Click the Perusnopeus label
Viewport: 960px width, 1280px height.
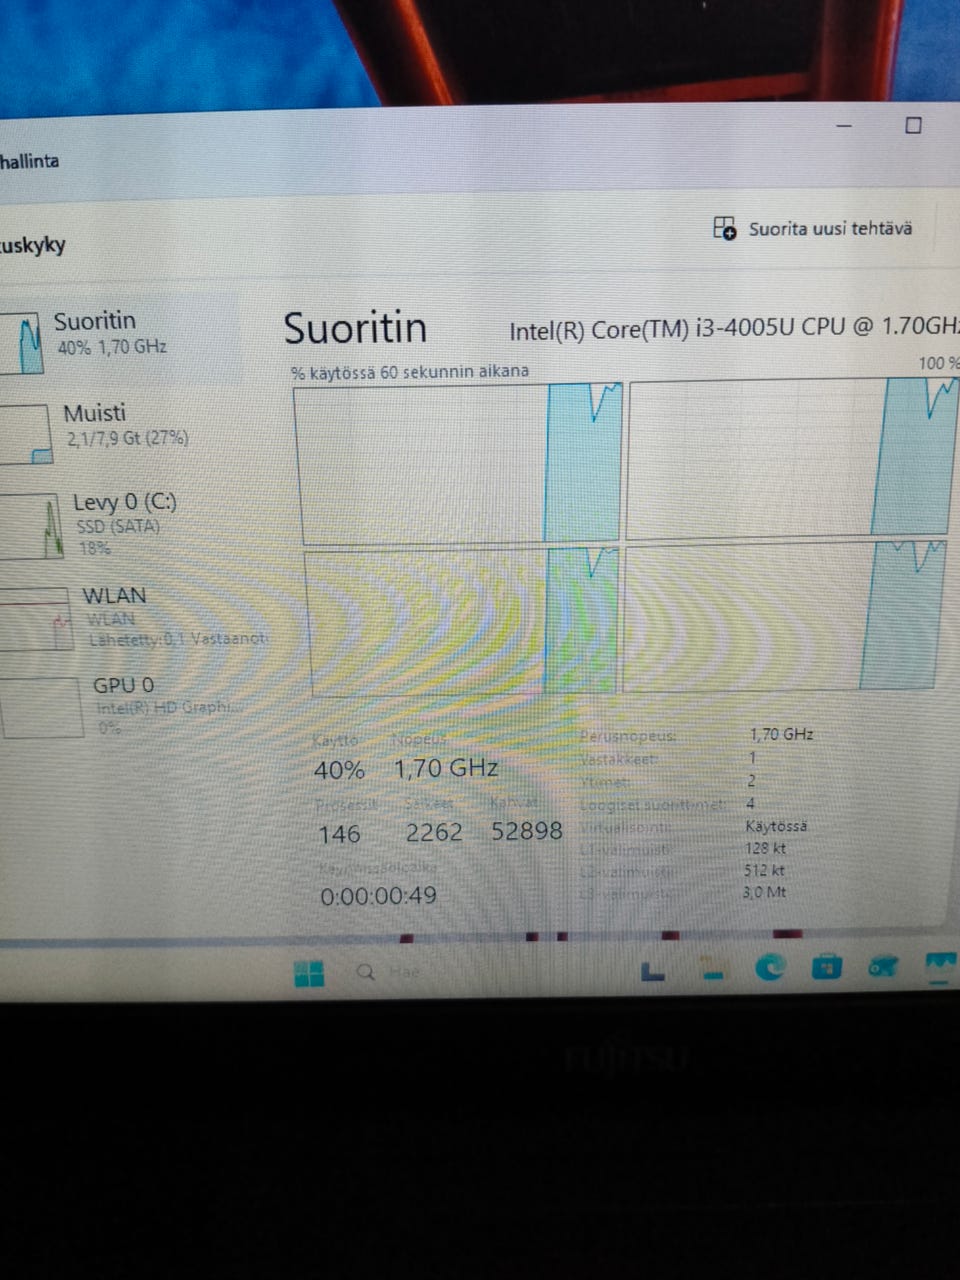pyautogui.click(x=627, y=736)
